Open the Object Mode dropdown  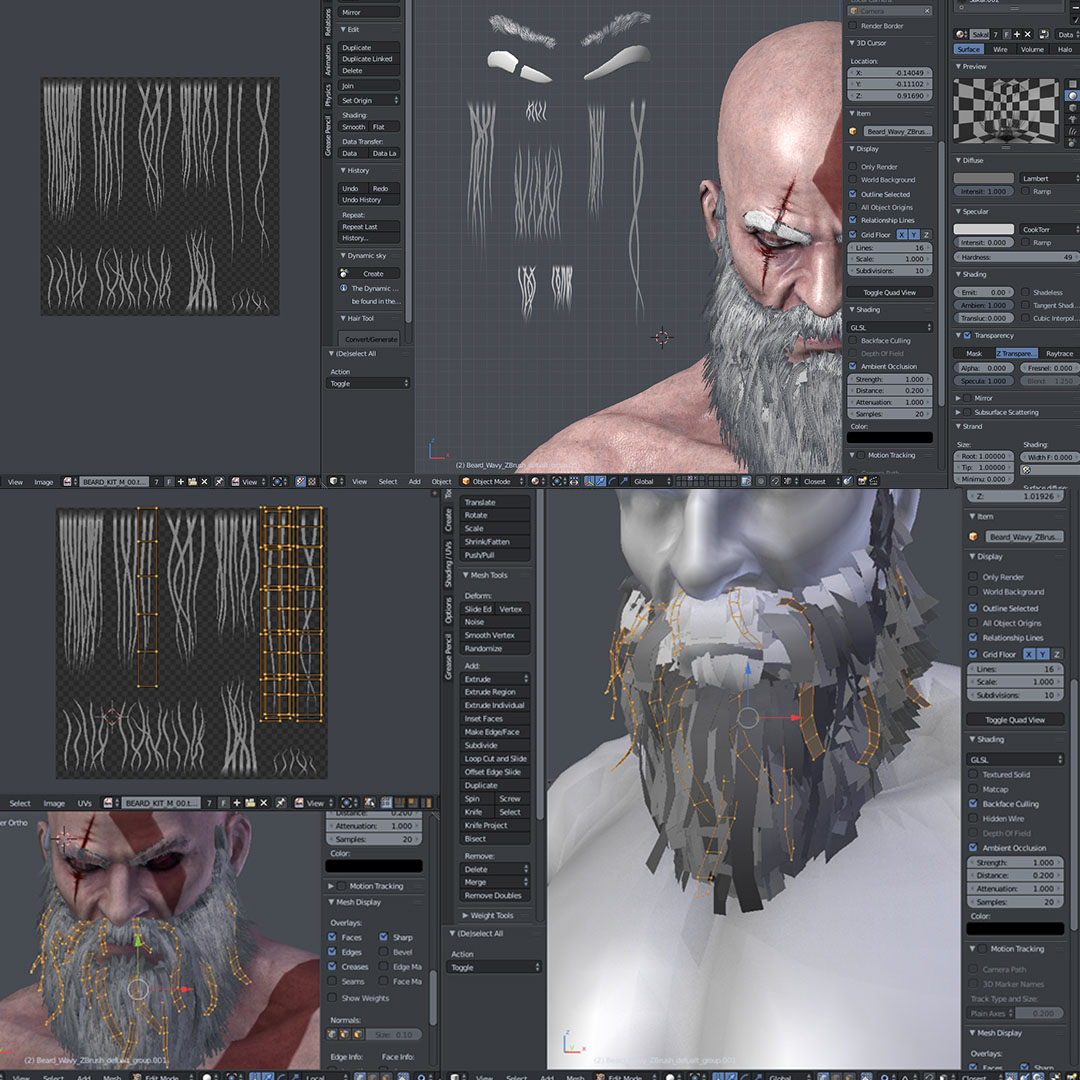[491, 481]
